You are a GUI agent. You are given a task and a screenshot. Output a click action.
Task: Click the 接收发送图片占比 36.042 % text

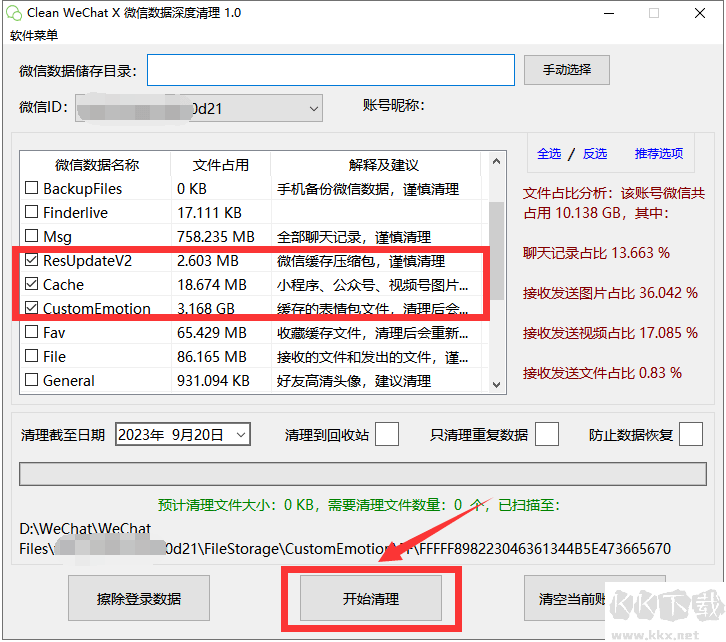[x=610, y=293]
